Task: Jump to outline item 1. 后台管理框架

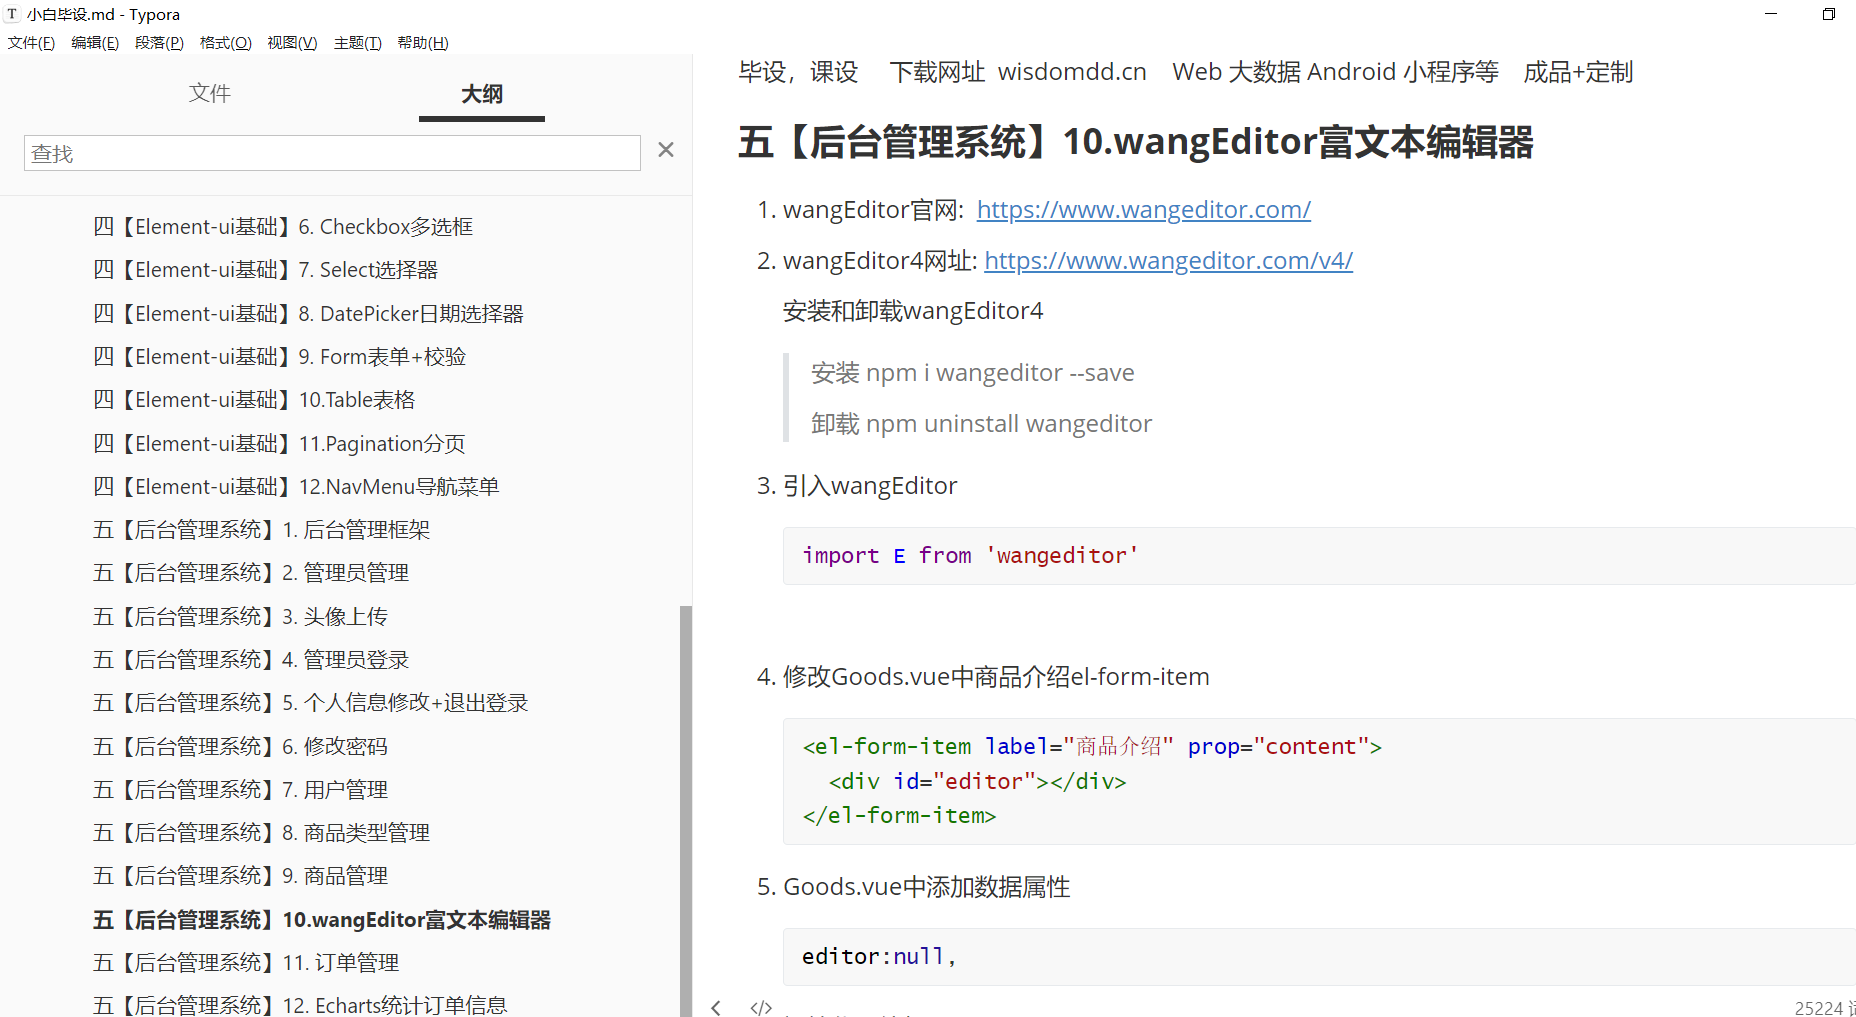Action: tap(261, 530)
